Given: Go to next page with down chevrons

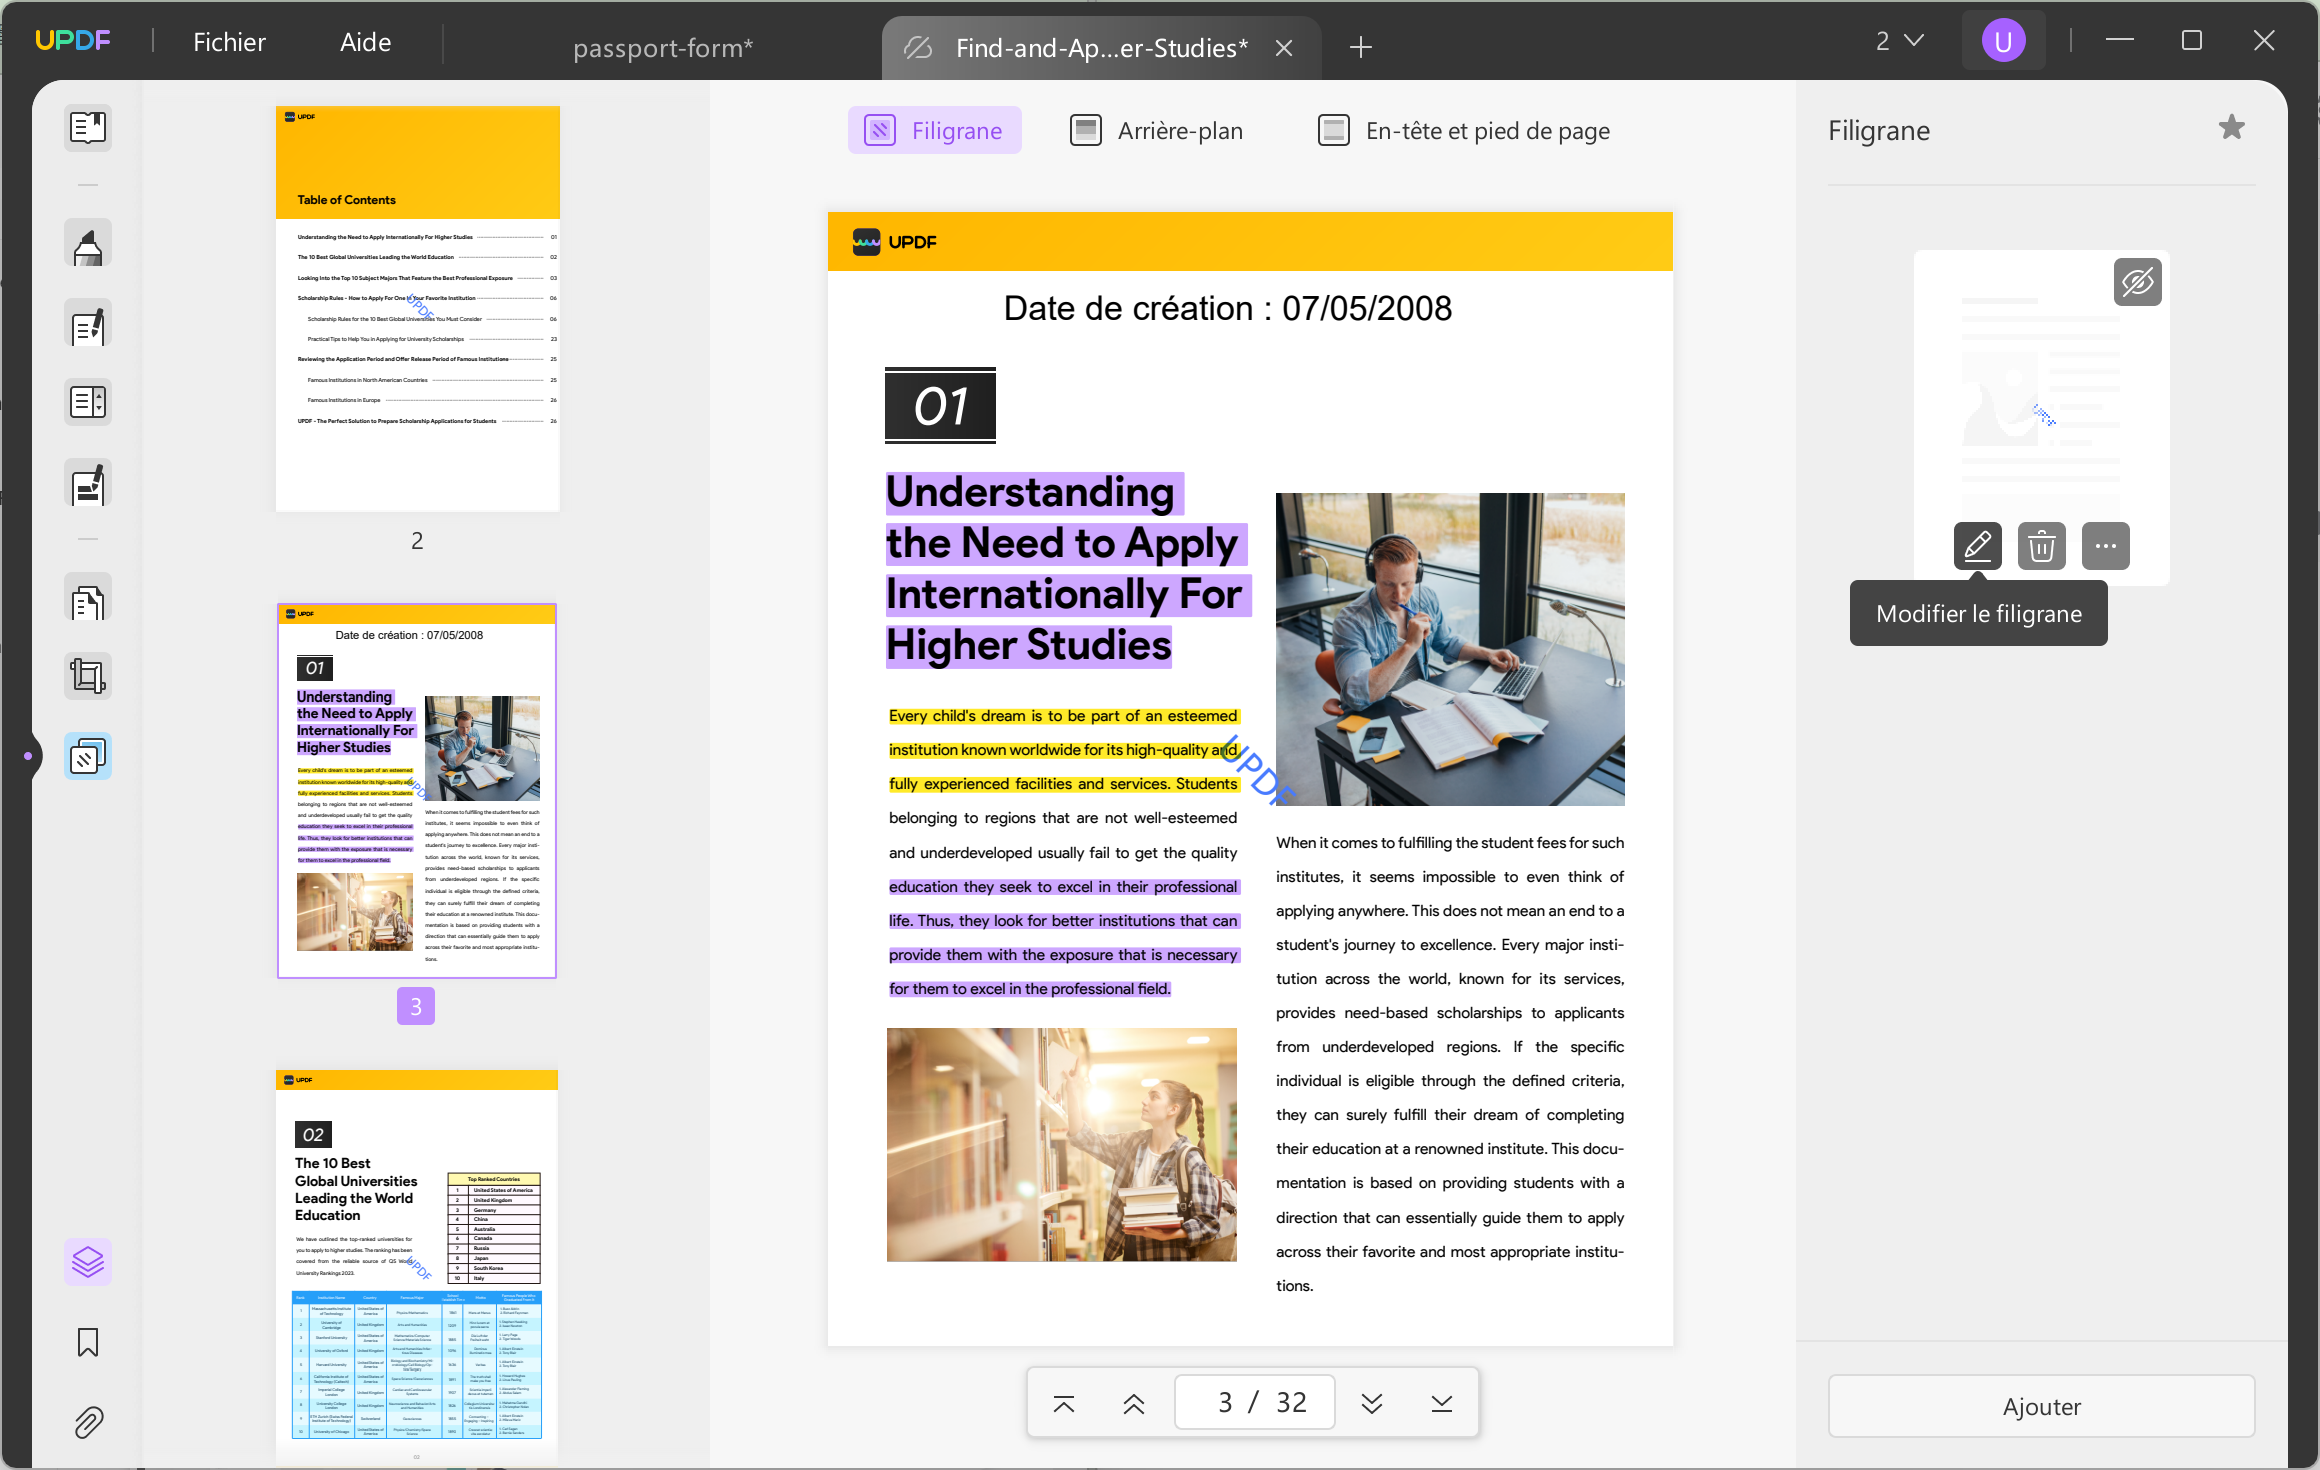Looking at the screenshot, I should pos(1372,1401).
